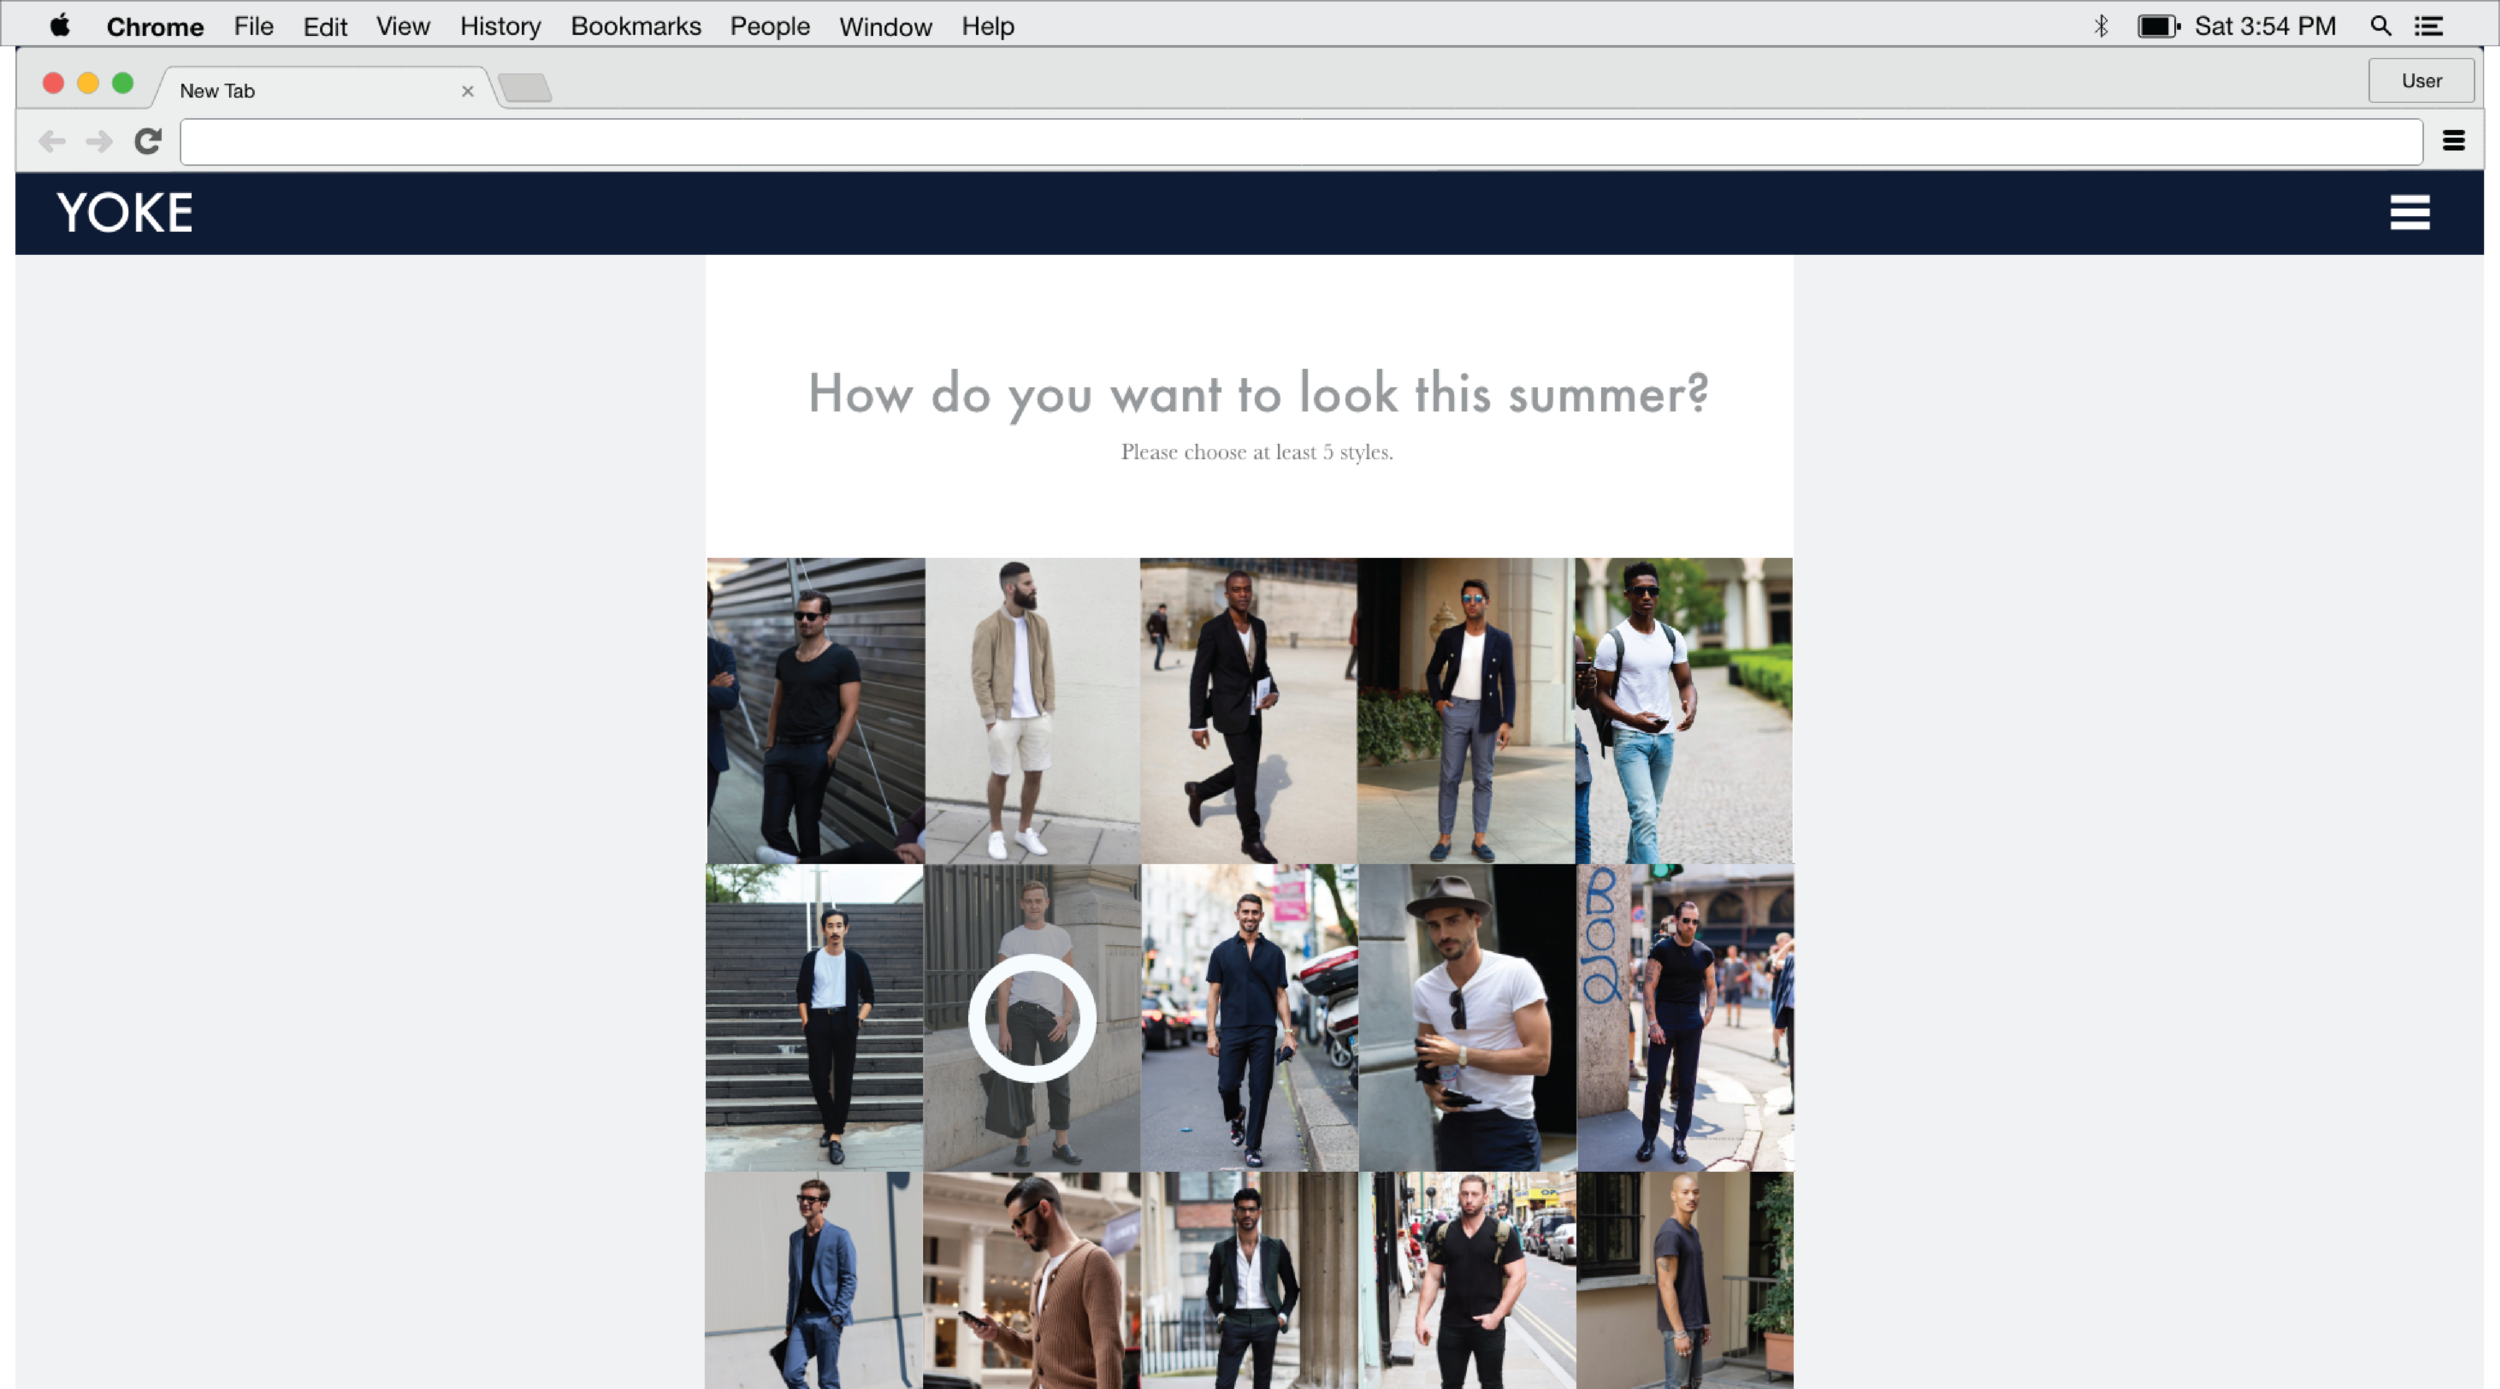Open the Bookmarks menu

636,27
